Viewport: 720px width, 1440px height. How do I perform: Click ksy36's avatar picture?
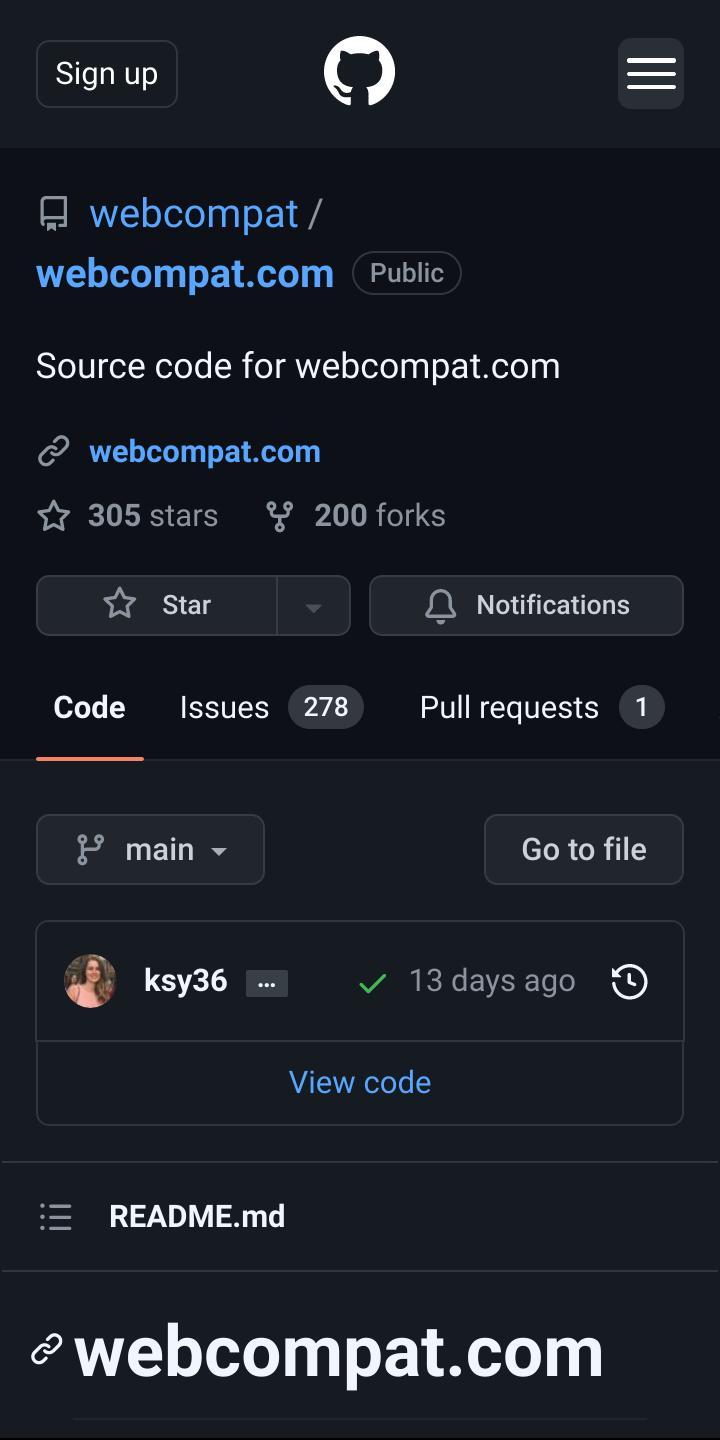pos(90,981)
